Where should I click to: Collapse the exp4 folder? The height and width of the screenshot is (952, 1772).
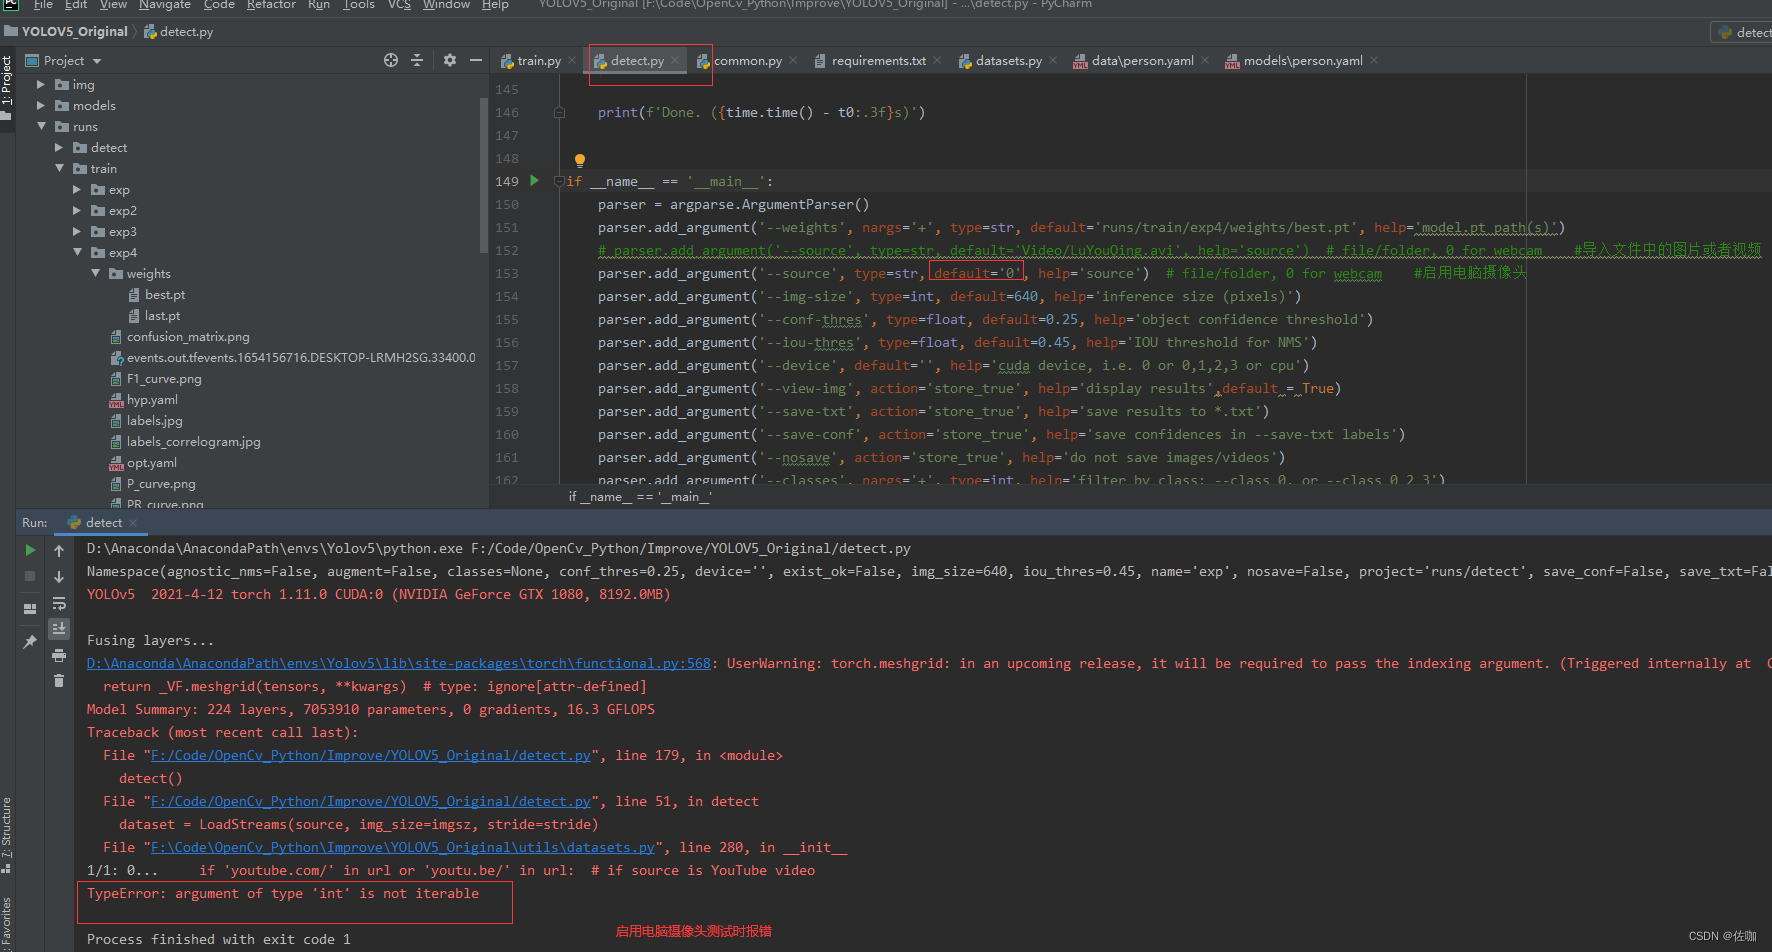coord(77,253)
